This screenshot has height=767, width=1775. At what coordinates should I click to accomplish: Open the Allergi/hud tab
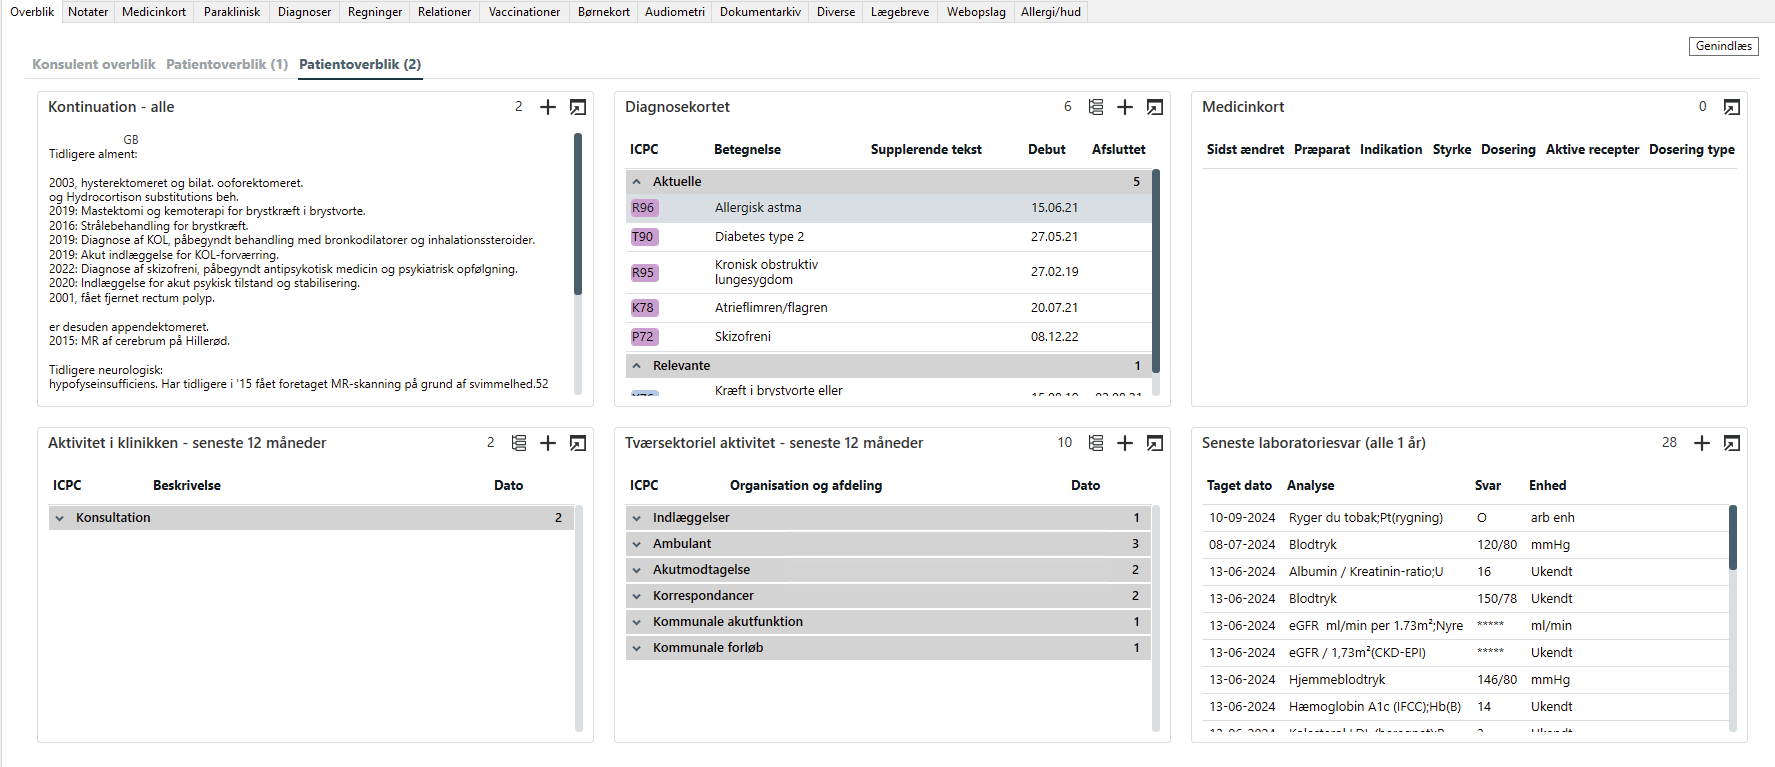tap(1051, 12)
